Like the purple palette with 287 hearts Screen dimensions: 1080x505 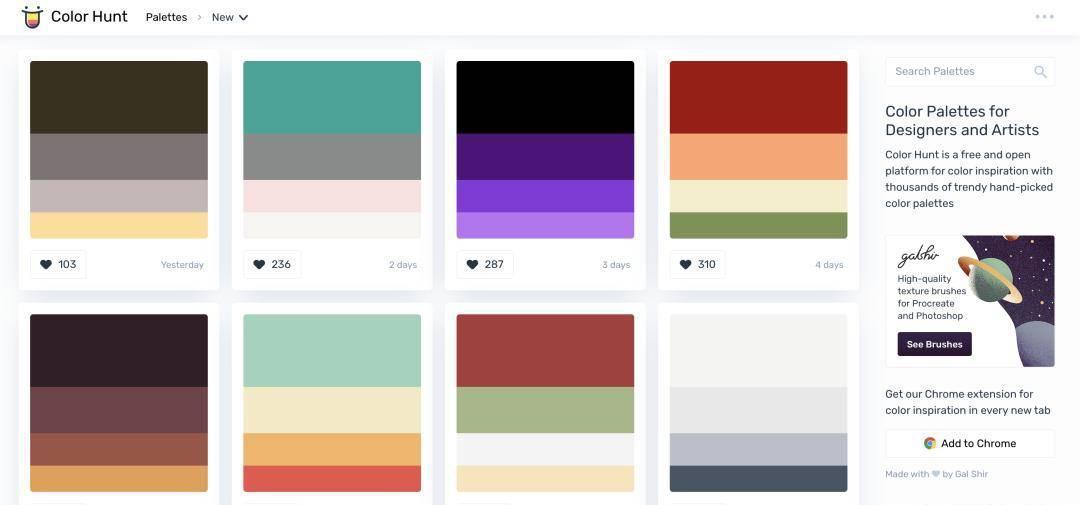(485, 265)
